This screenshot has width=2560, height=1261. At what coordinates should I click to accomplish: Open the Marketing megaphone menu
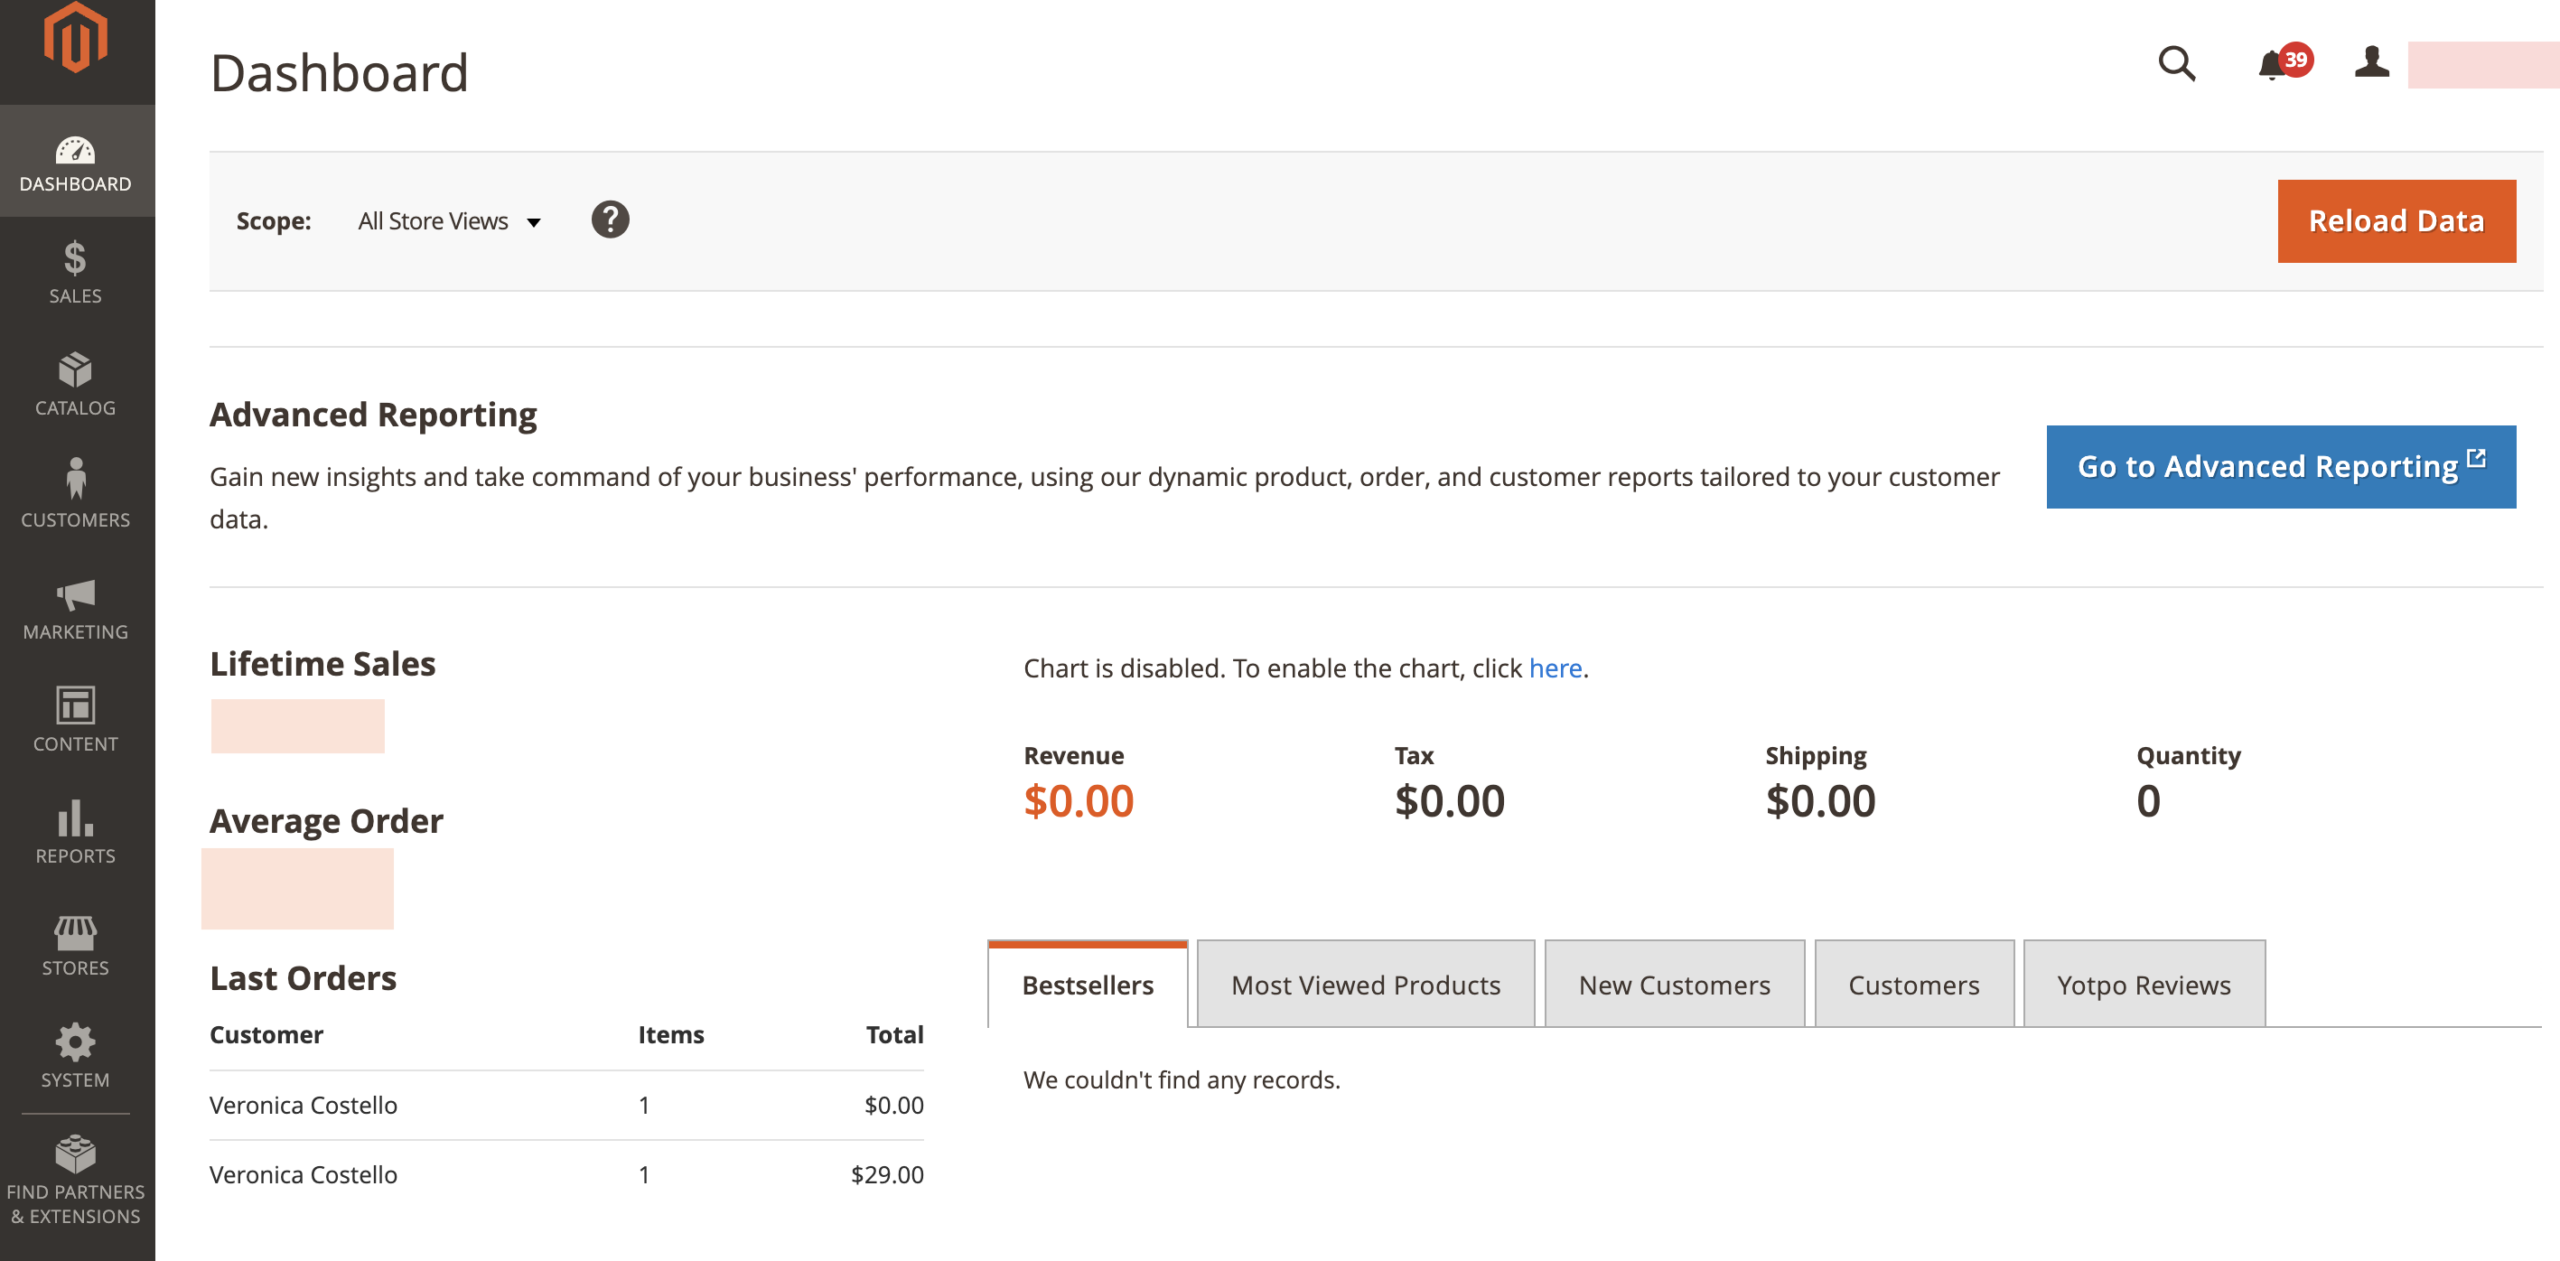(x=76, y=609)
